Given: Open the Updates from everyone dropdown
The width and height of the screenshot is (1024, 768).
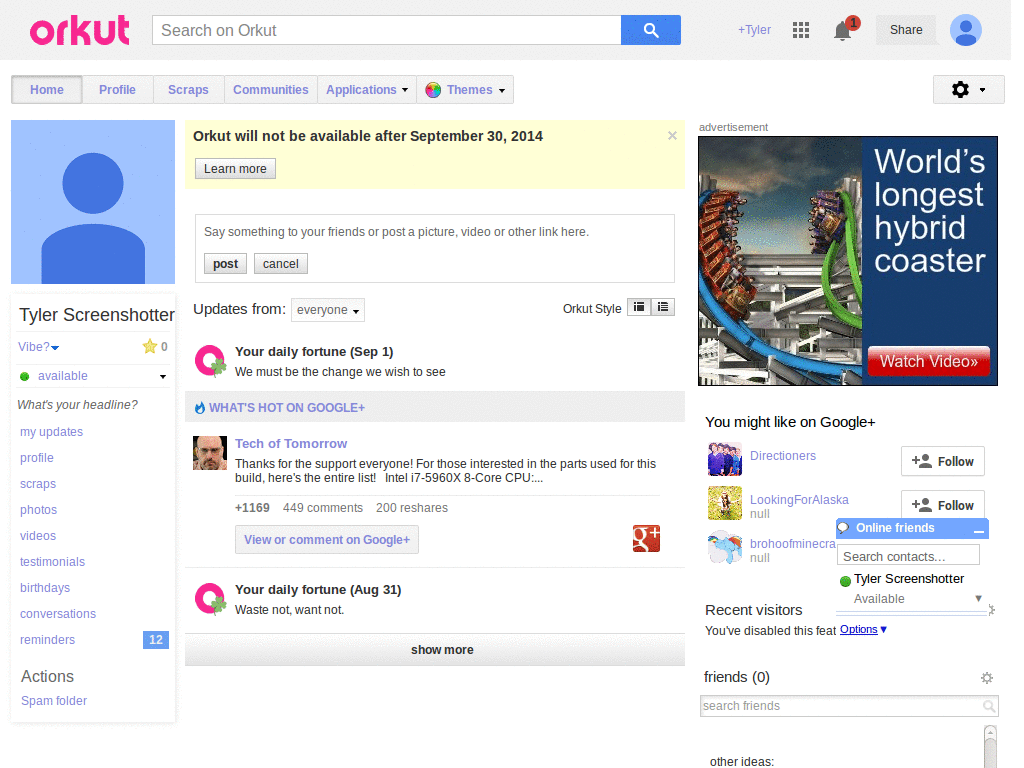Looking at the screenshot, I should [x=328, y=310].
